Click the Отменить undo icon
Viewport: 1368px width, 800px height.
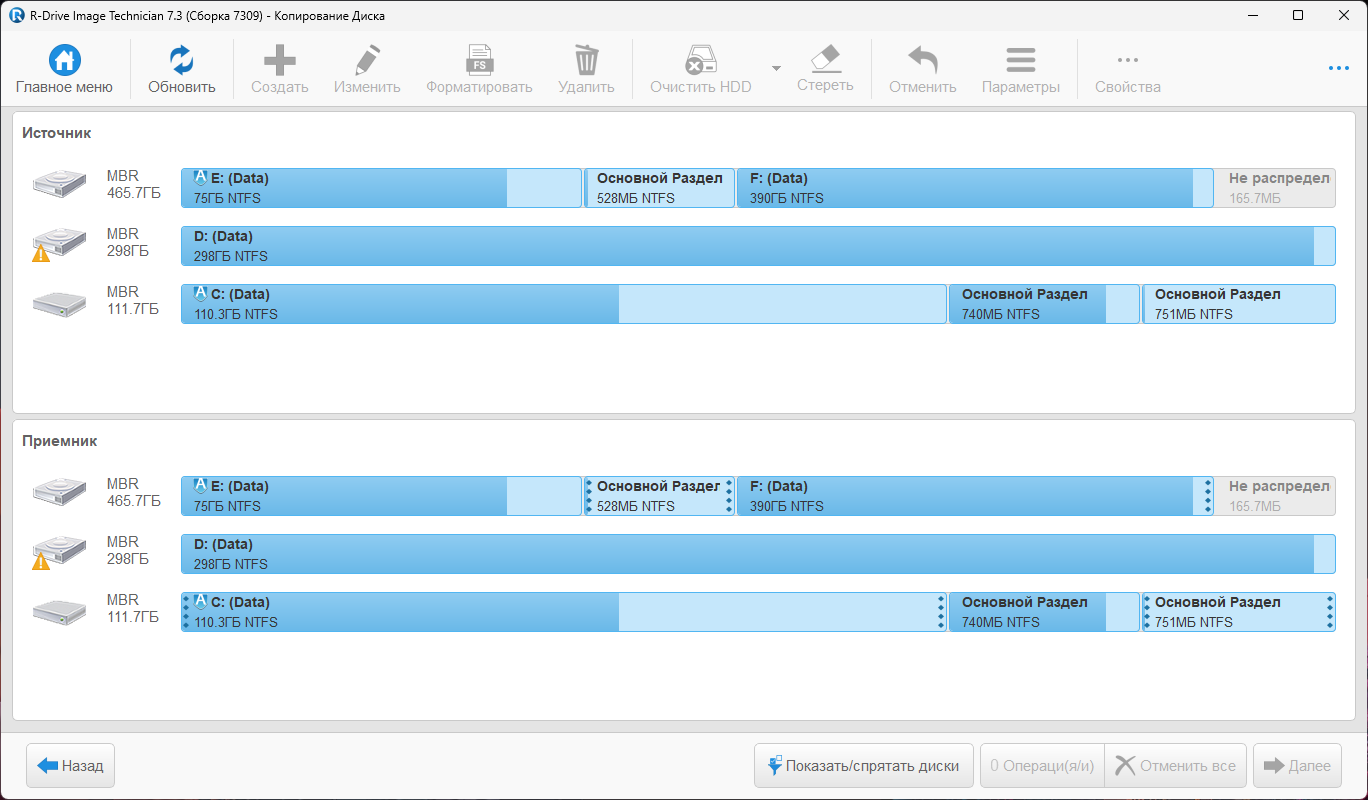(x=922, y=60)
